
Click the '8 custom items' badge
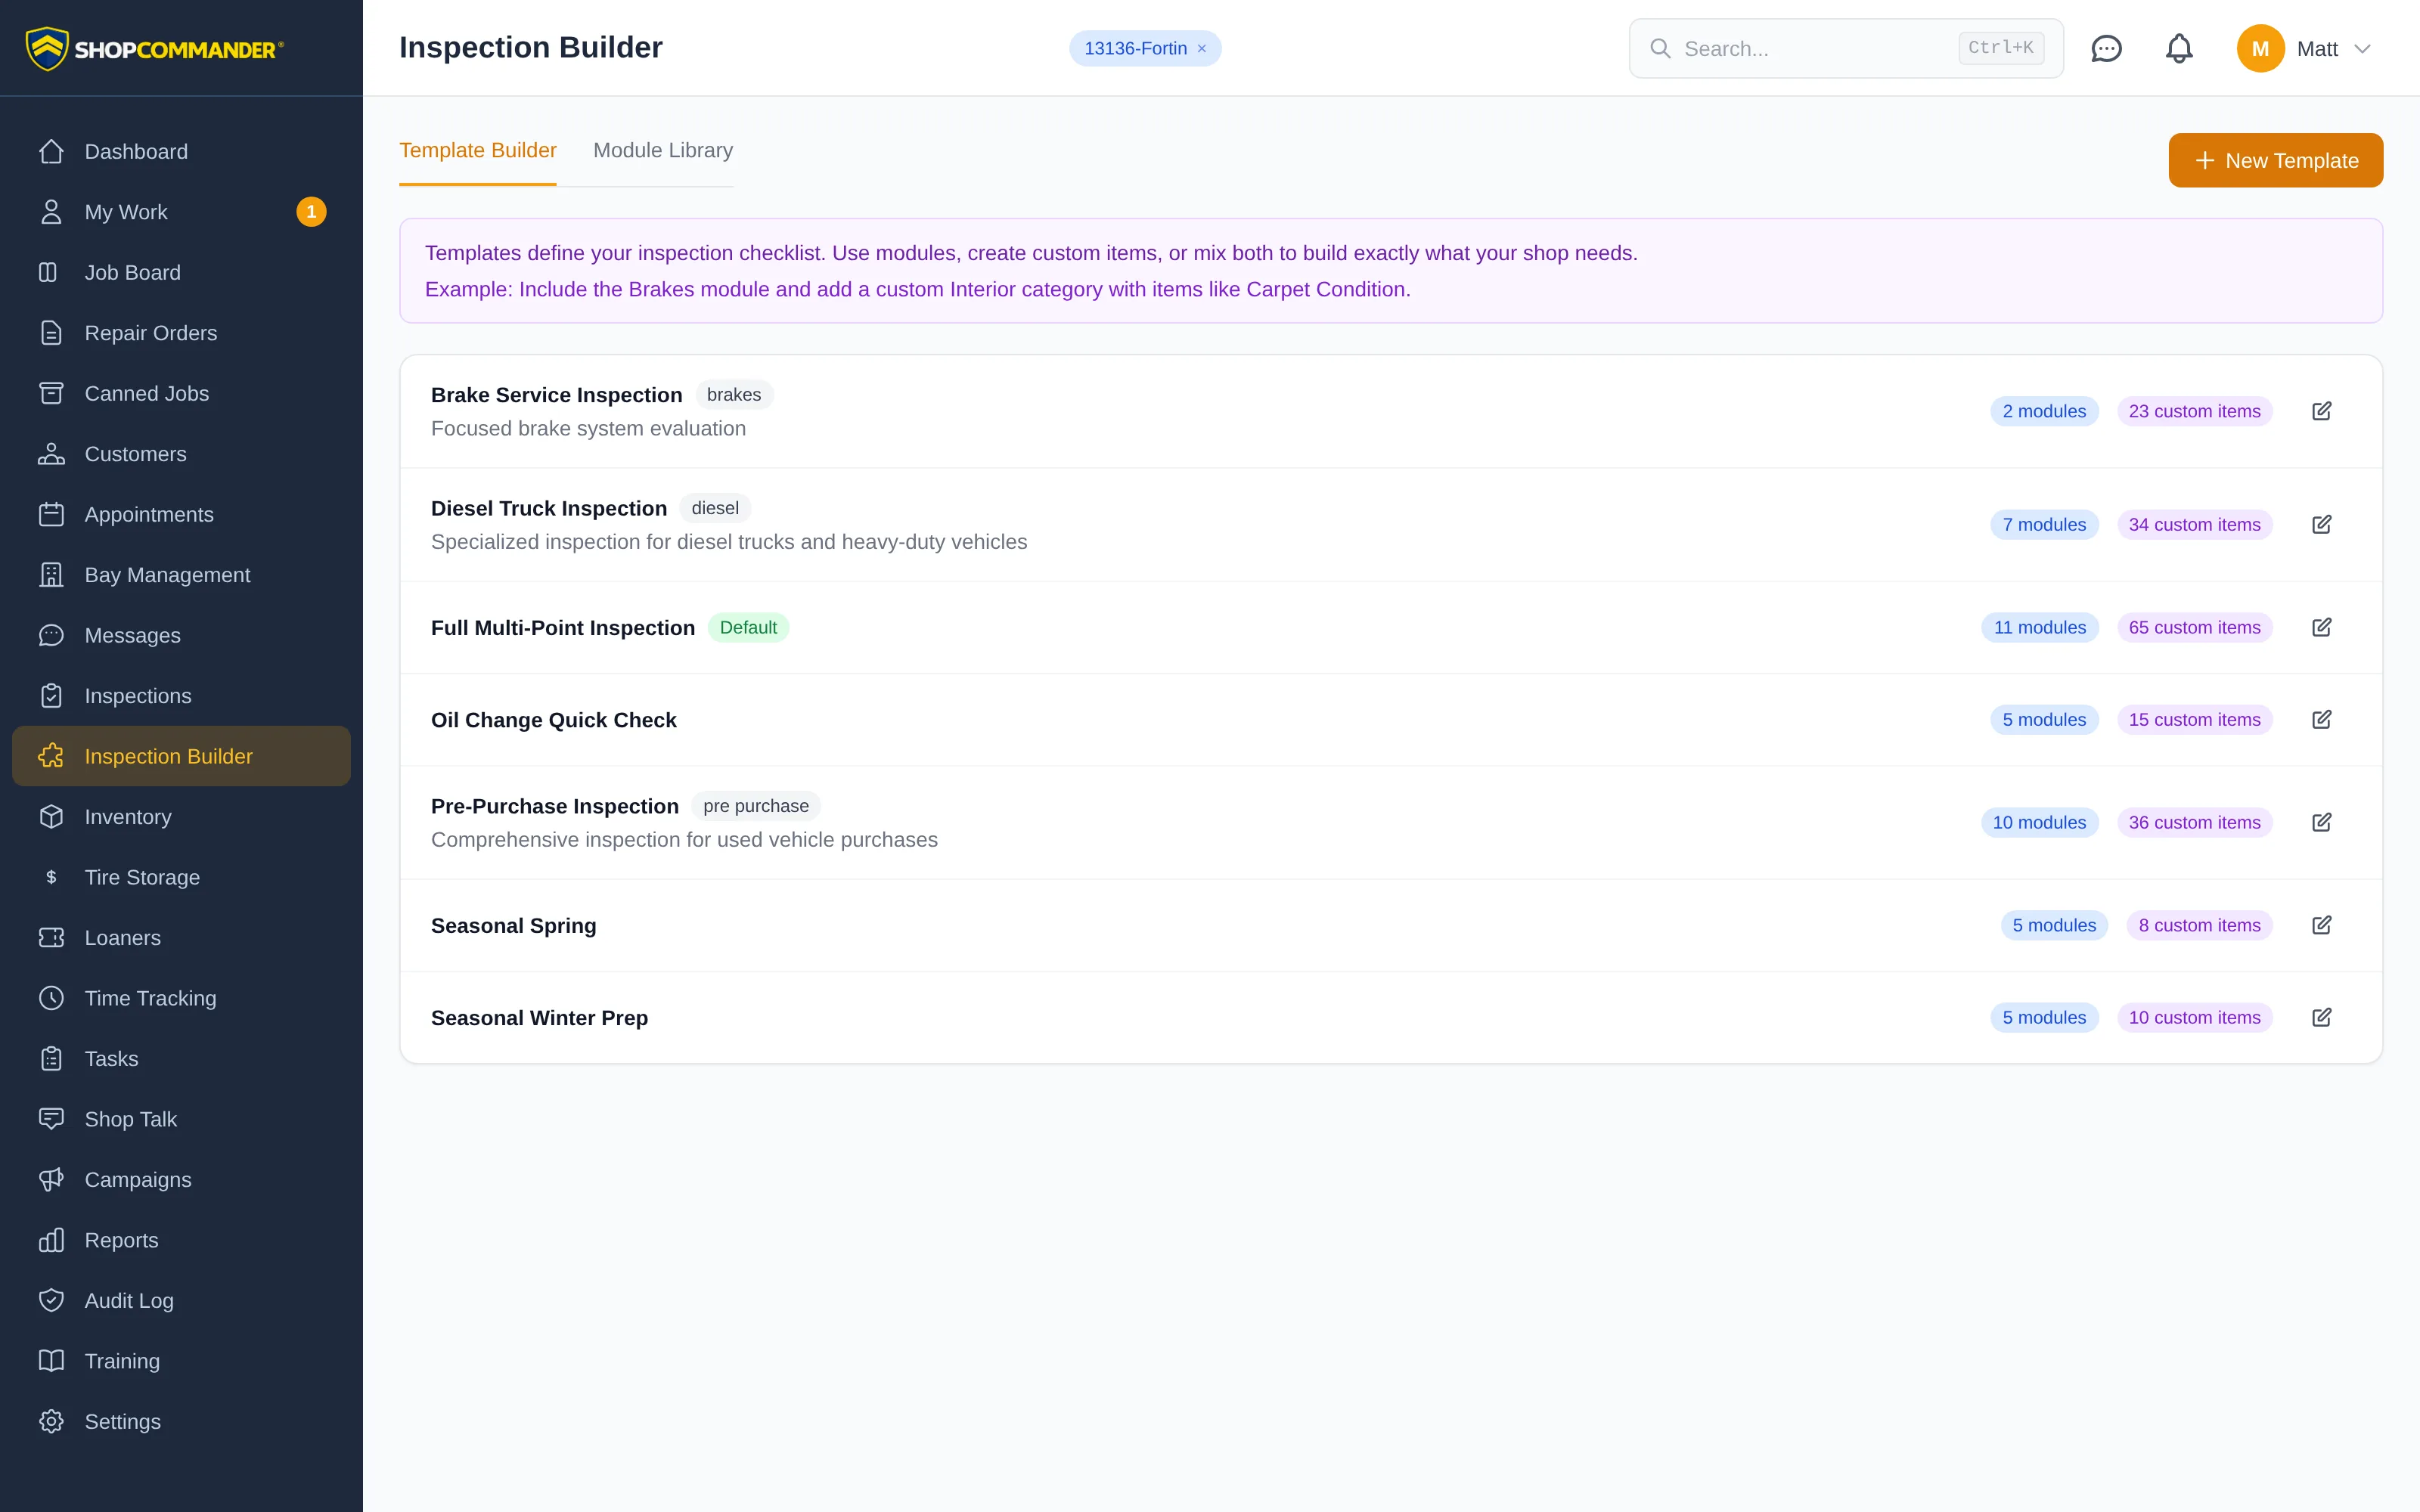point(2199,925)
